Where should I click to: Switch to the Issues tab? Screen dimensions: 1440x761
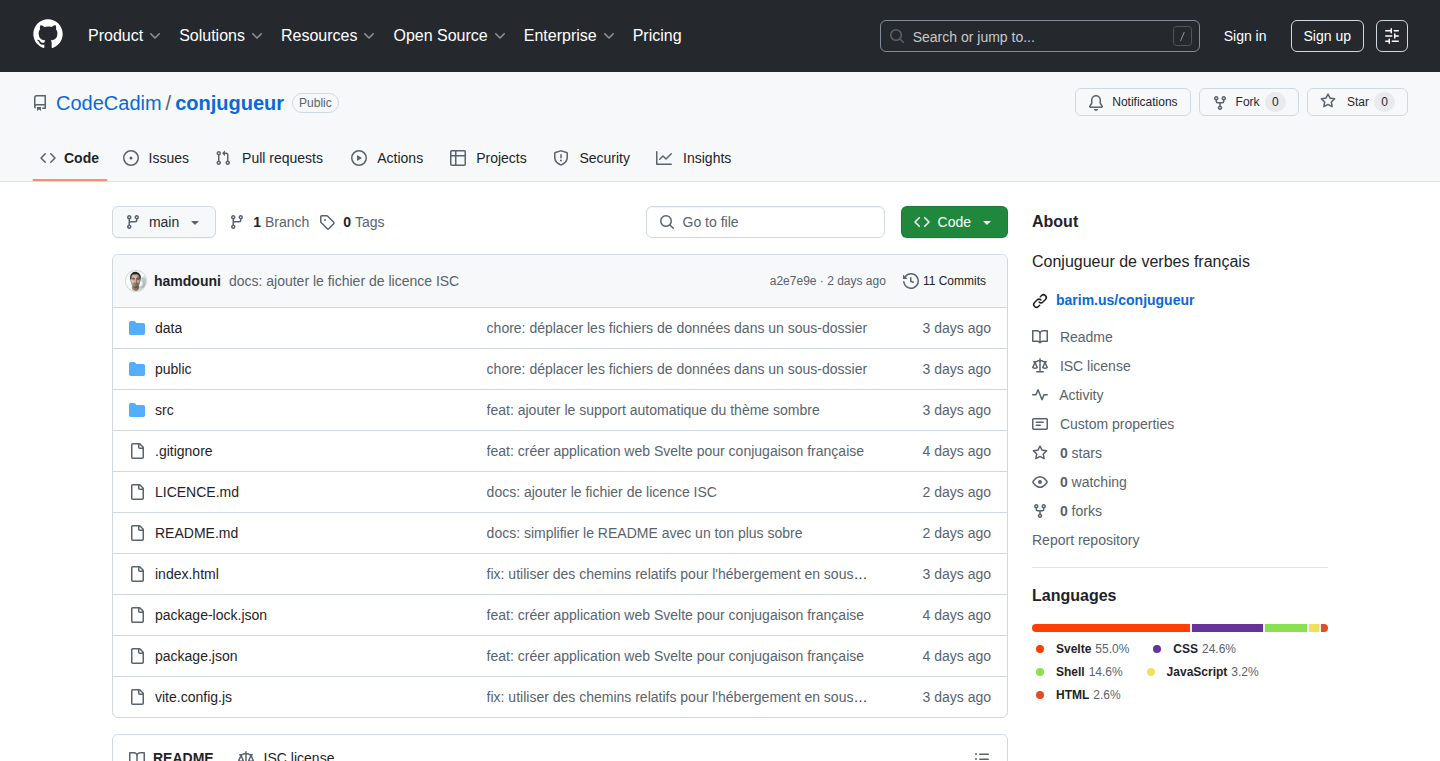tap(156, 158)
